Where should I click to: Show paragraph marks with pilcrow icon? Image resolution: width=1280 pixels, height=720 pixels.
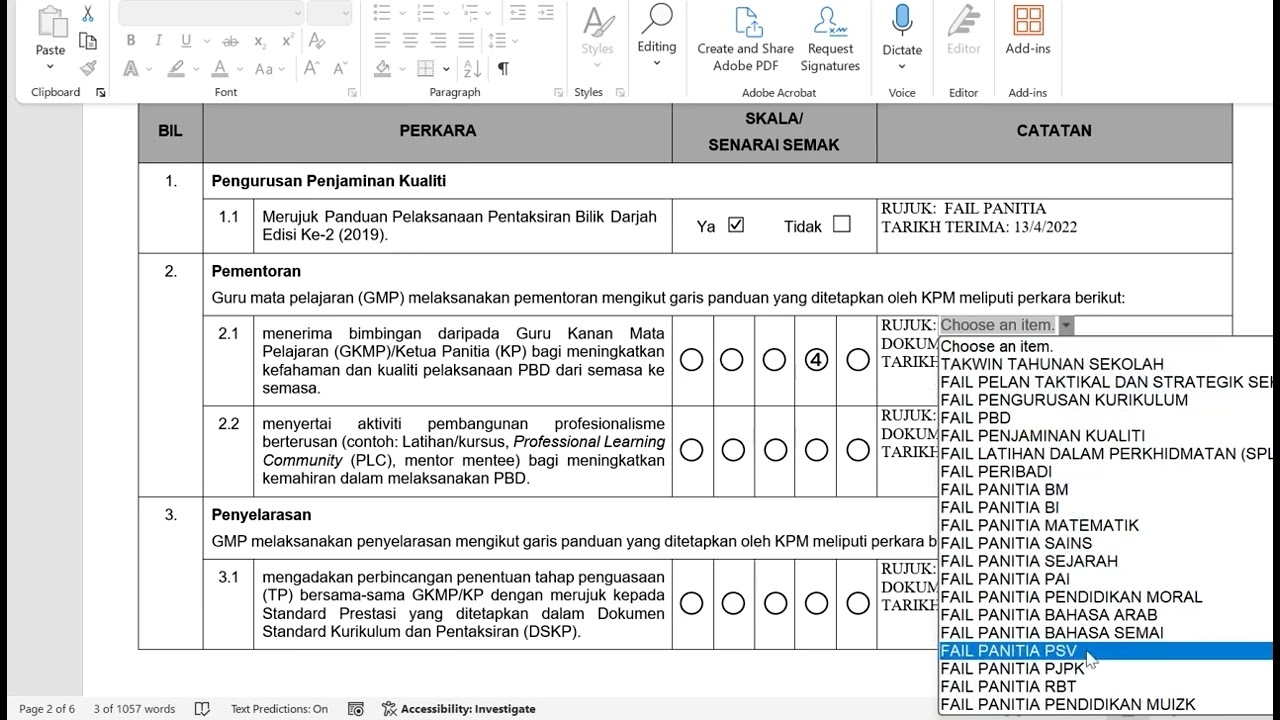503,69
